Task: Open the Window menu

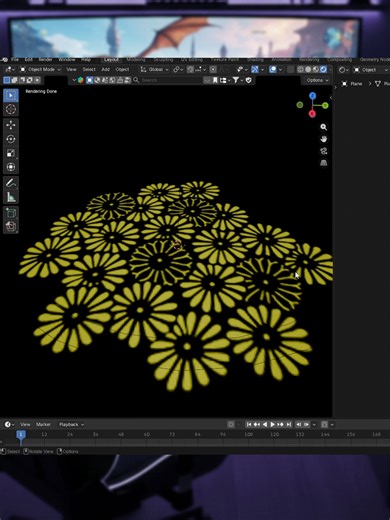Action: [67, 60]
